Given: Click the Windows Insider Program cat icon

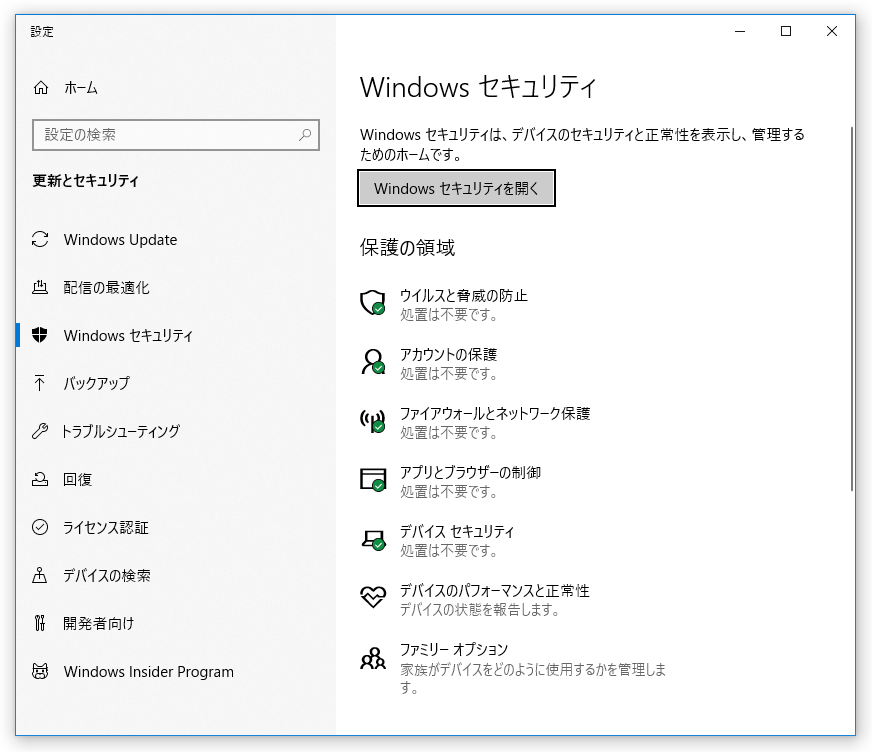Looking at the screenshot, I should pyautogui.click(x=40, y=671).
